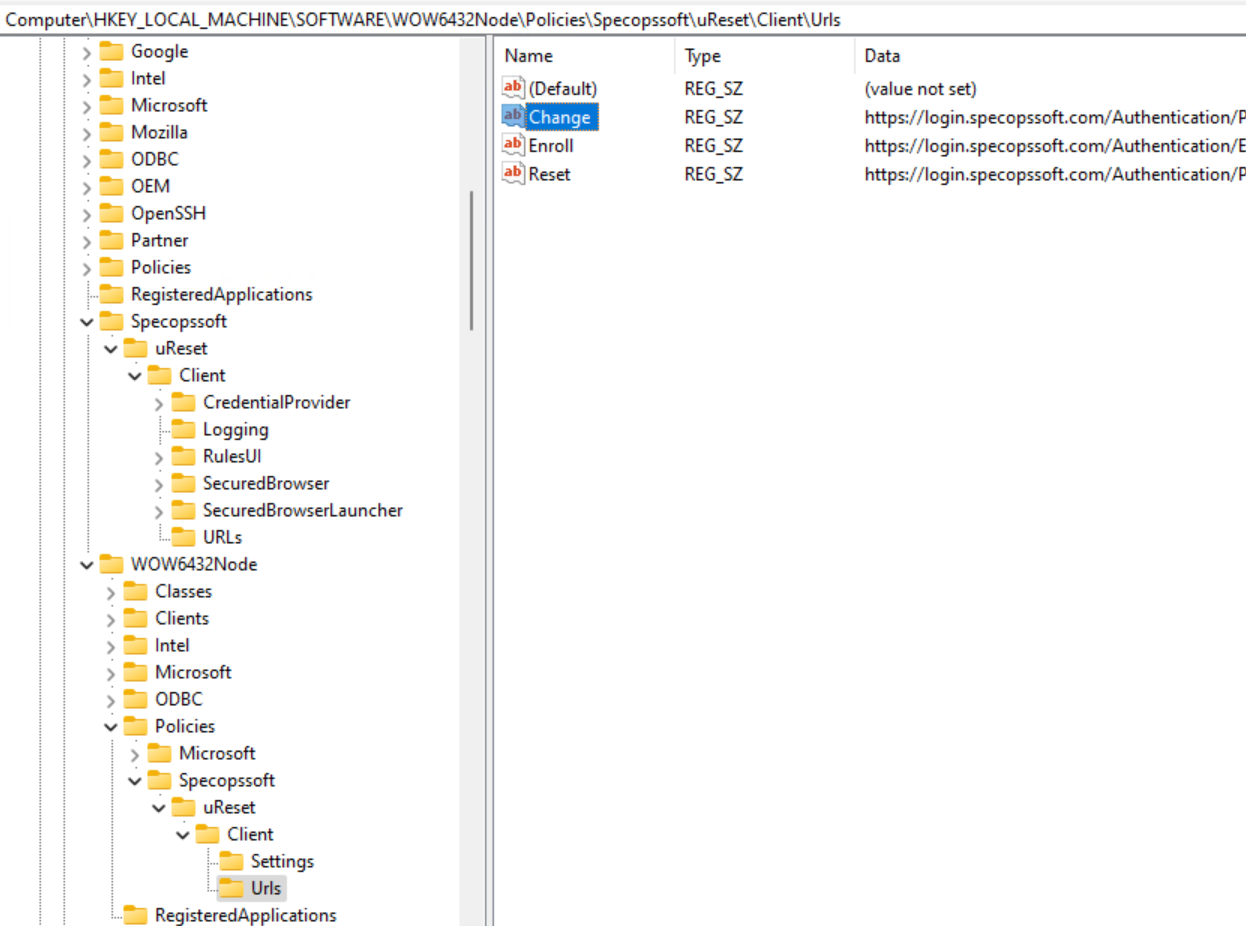This screenshot has height=926, width=1246.
Task: Click the Classes key folder icon
Action: point(135,591)
